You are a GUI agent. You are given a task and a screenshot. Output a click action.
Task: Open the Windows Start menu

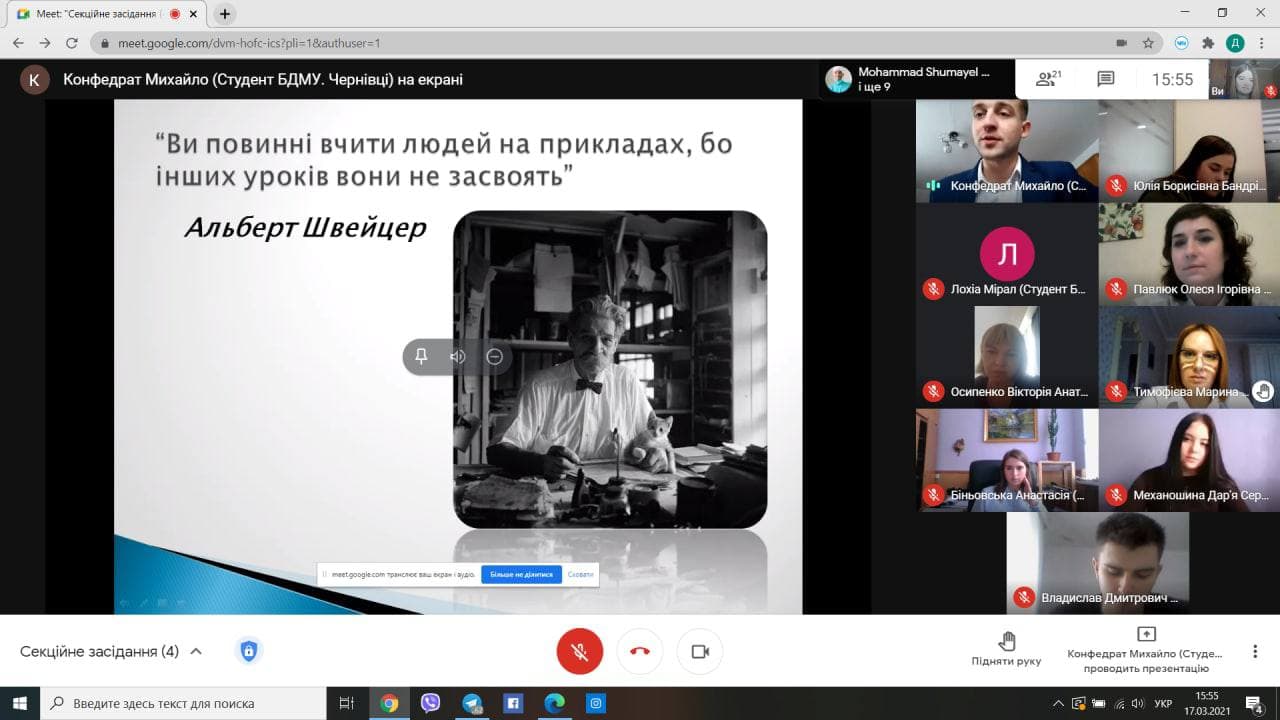tap(19, 703)
